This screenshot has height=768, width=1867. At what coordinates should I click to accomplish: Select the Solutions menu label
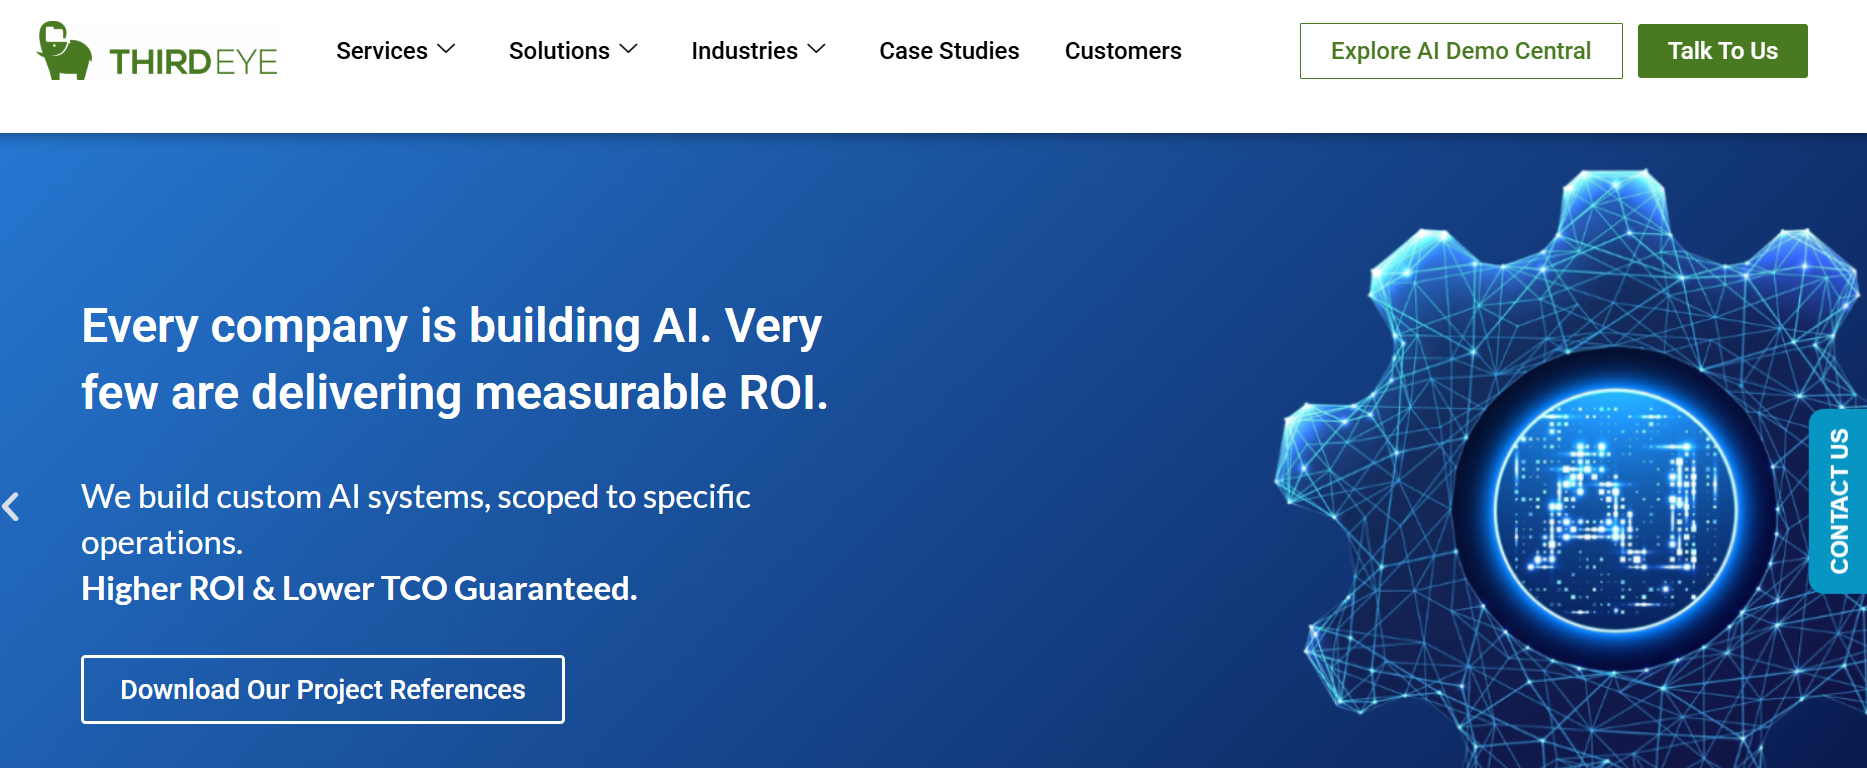(x=559, y=51)
